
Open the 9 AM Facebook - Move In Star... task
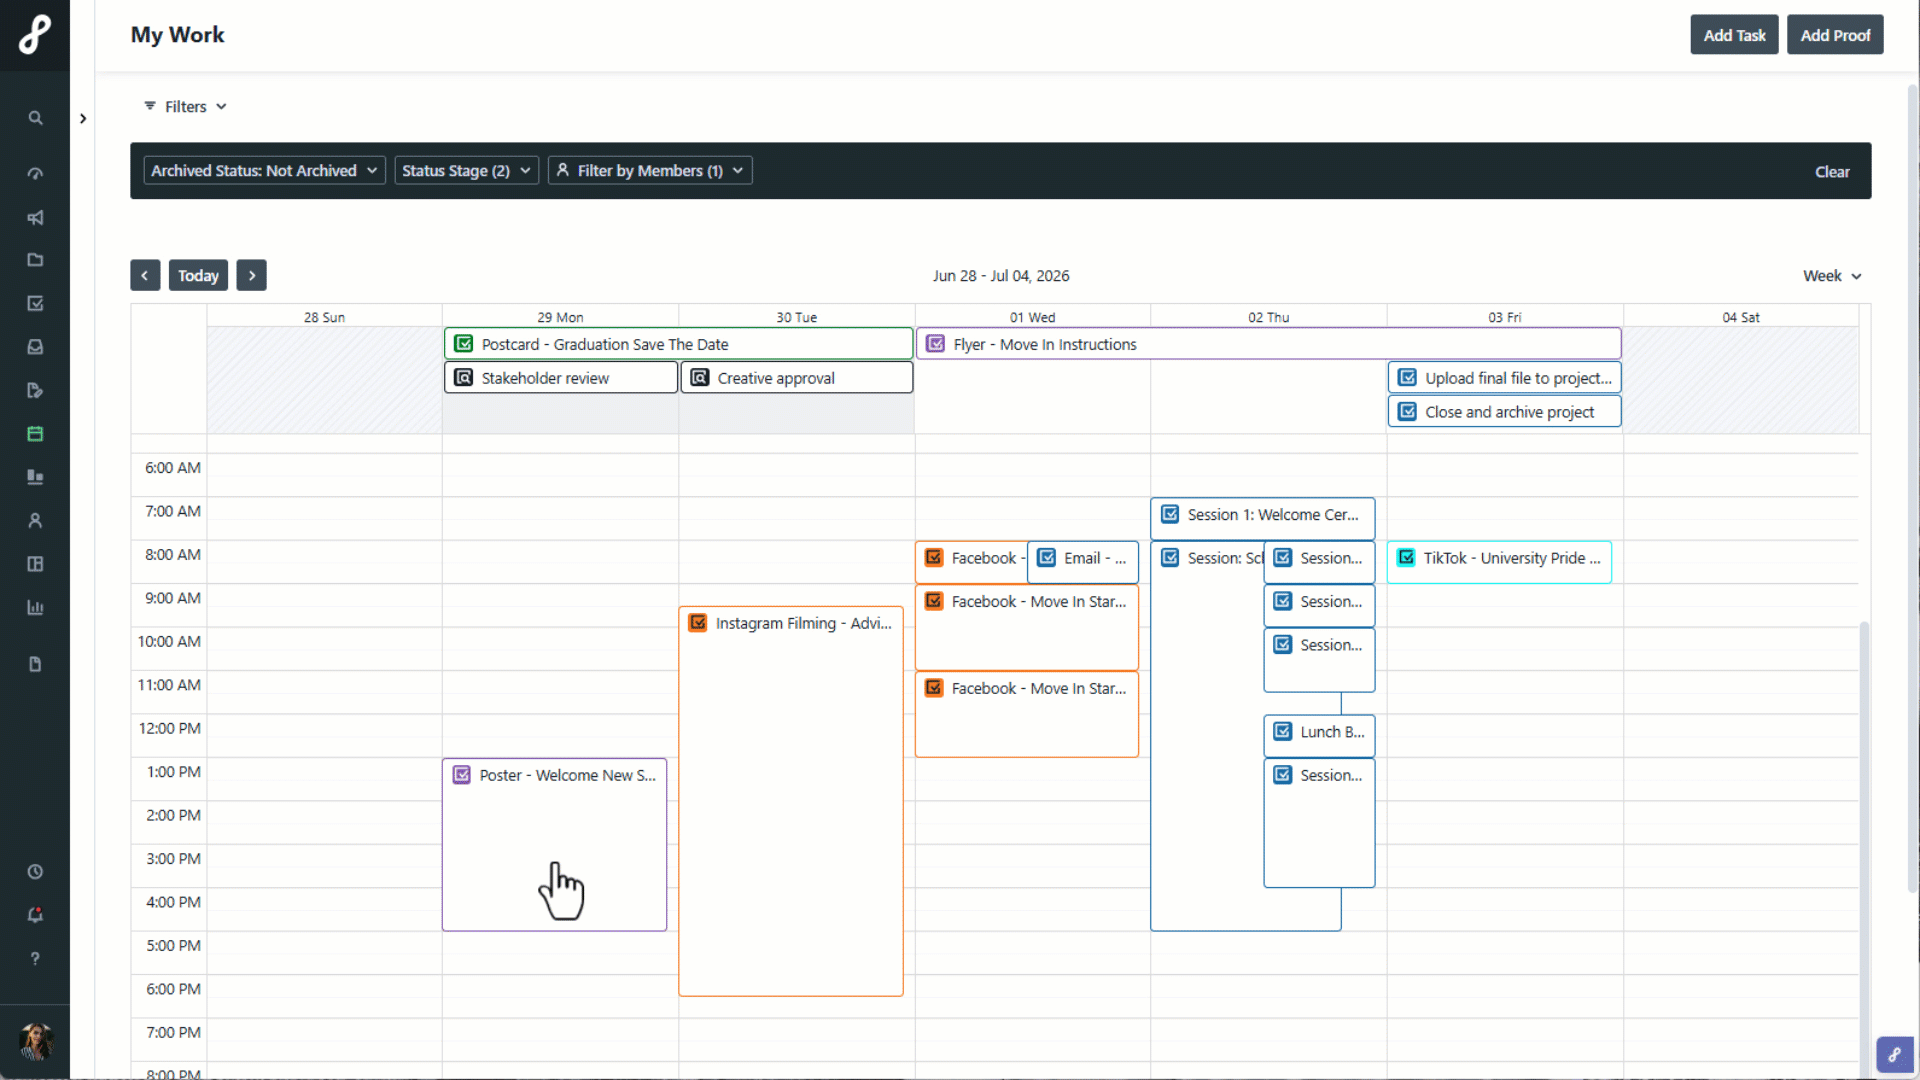pos(1027,627)
